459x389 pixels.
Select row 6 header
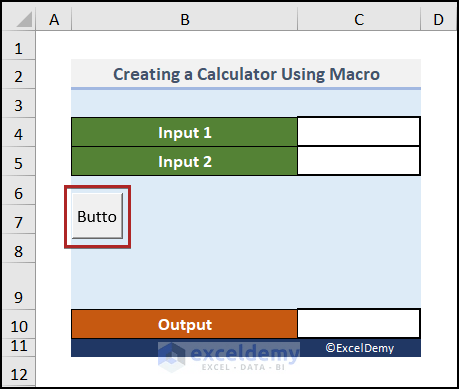point(19,190)
